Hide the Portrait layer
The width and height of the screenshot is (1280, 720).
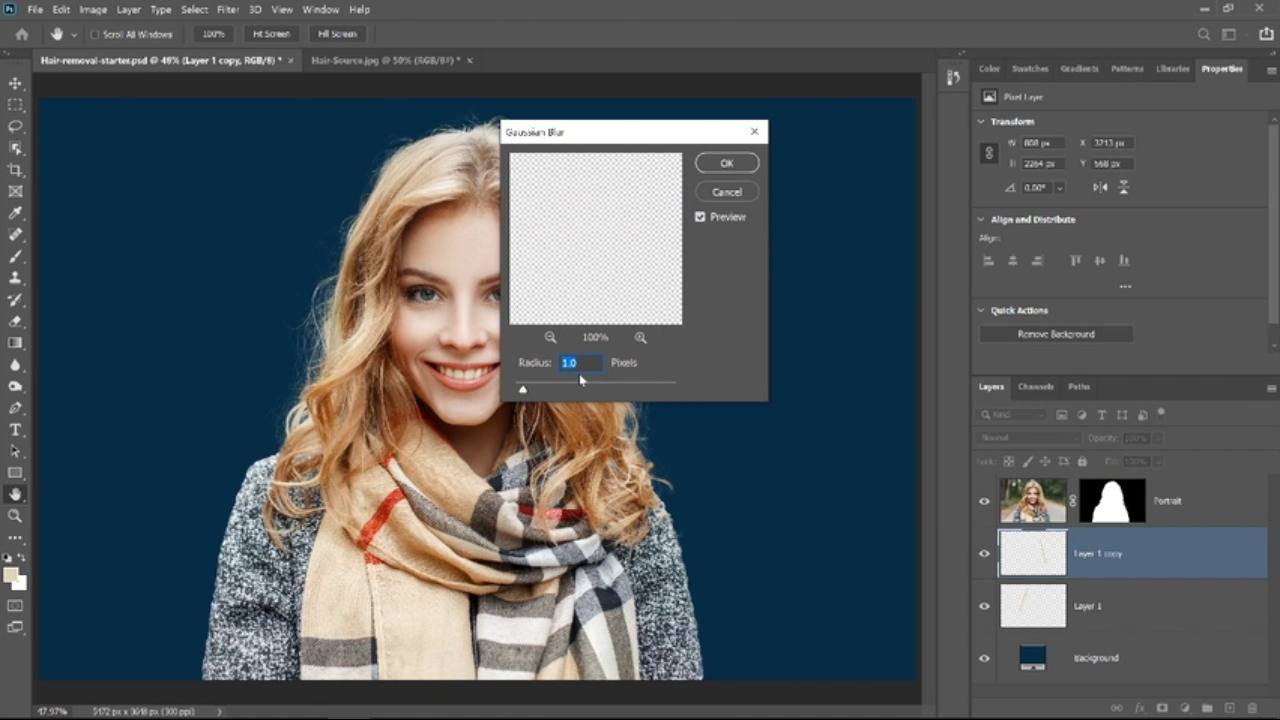pos(984,501)
